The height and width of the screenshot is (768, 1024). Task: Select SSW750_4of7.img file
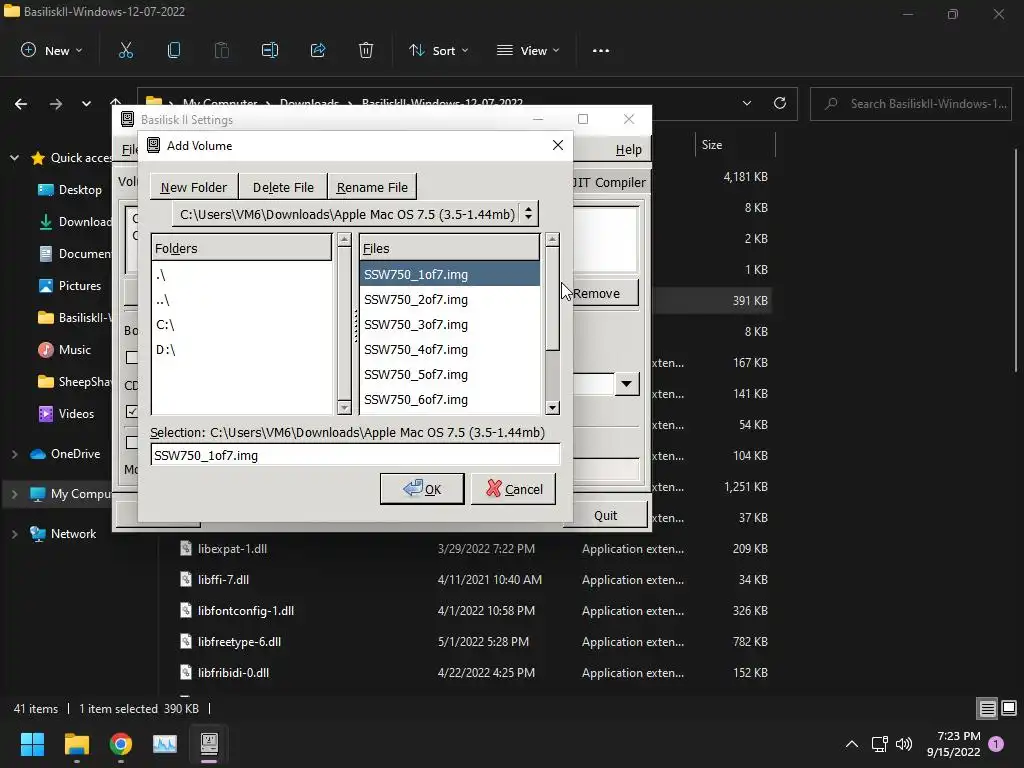449,349
